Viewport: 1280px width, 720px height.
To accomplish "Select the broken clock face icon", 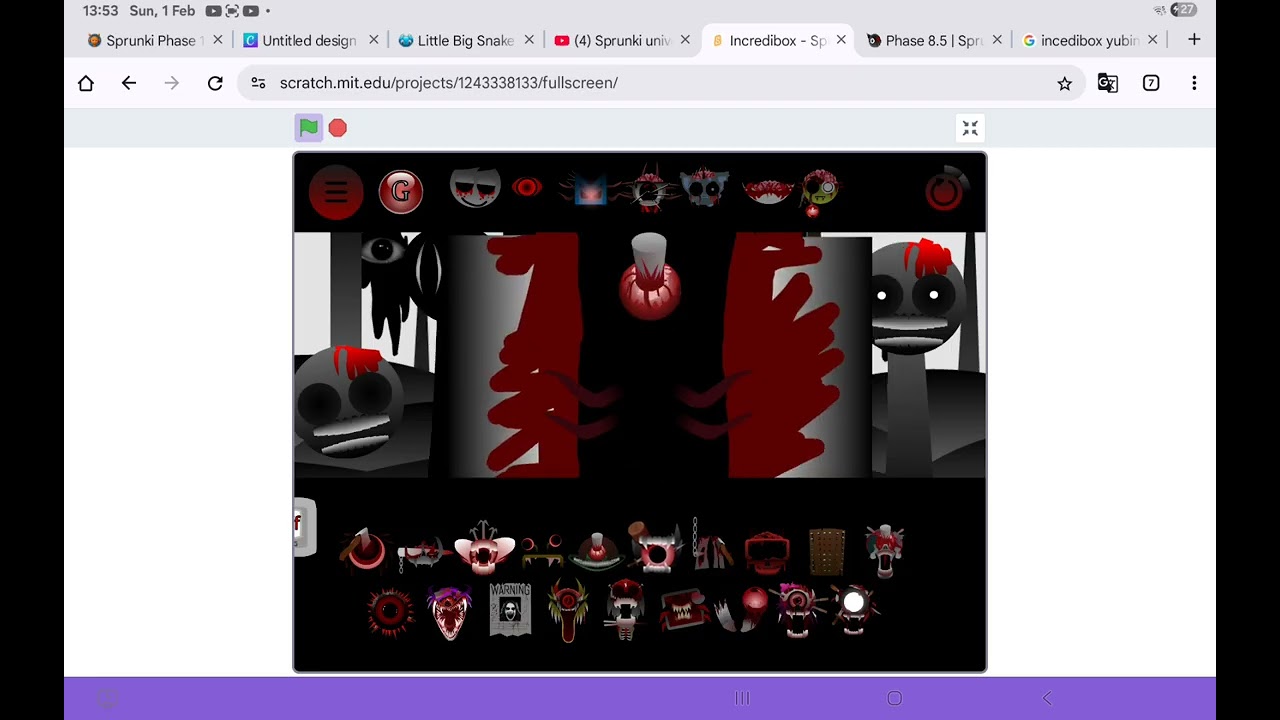I will coord(648,189).
